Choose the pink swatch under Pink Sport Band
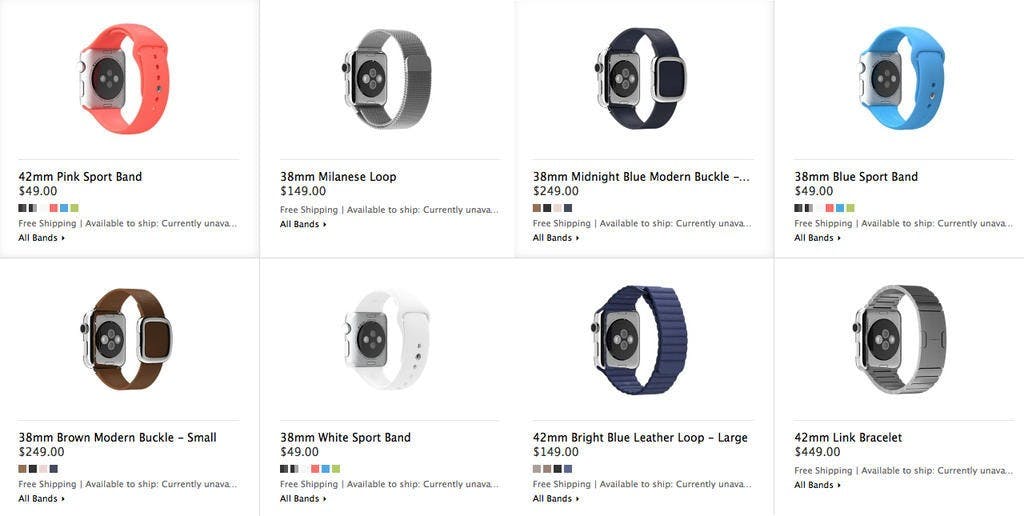 click(x=54, y=208)
